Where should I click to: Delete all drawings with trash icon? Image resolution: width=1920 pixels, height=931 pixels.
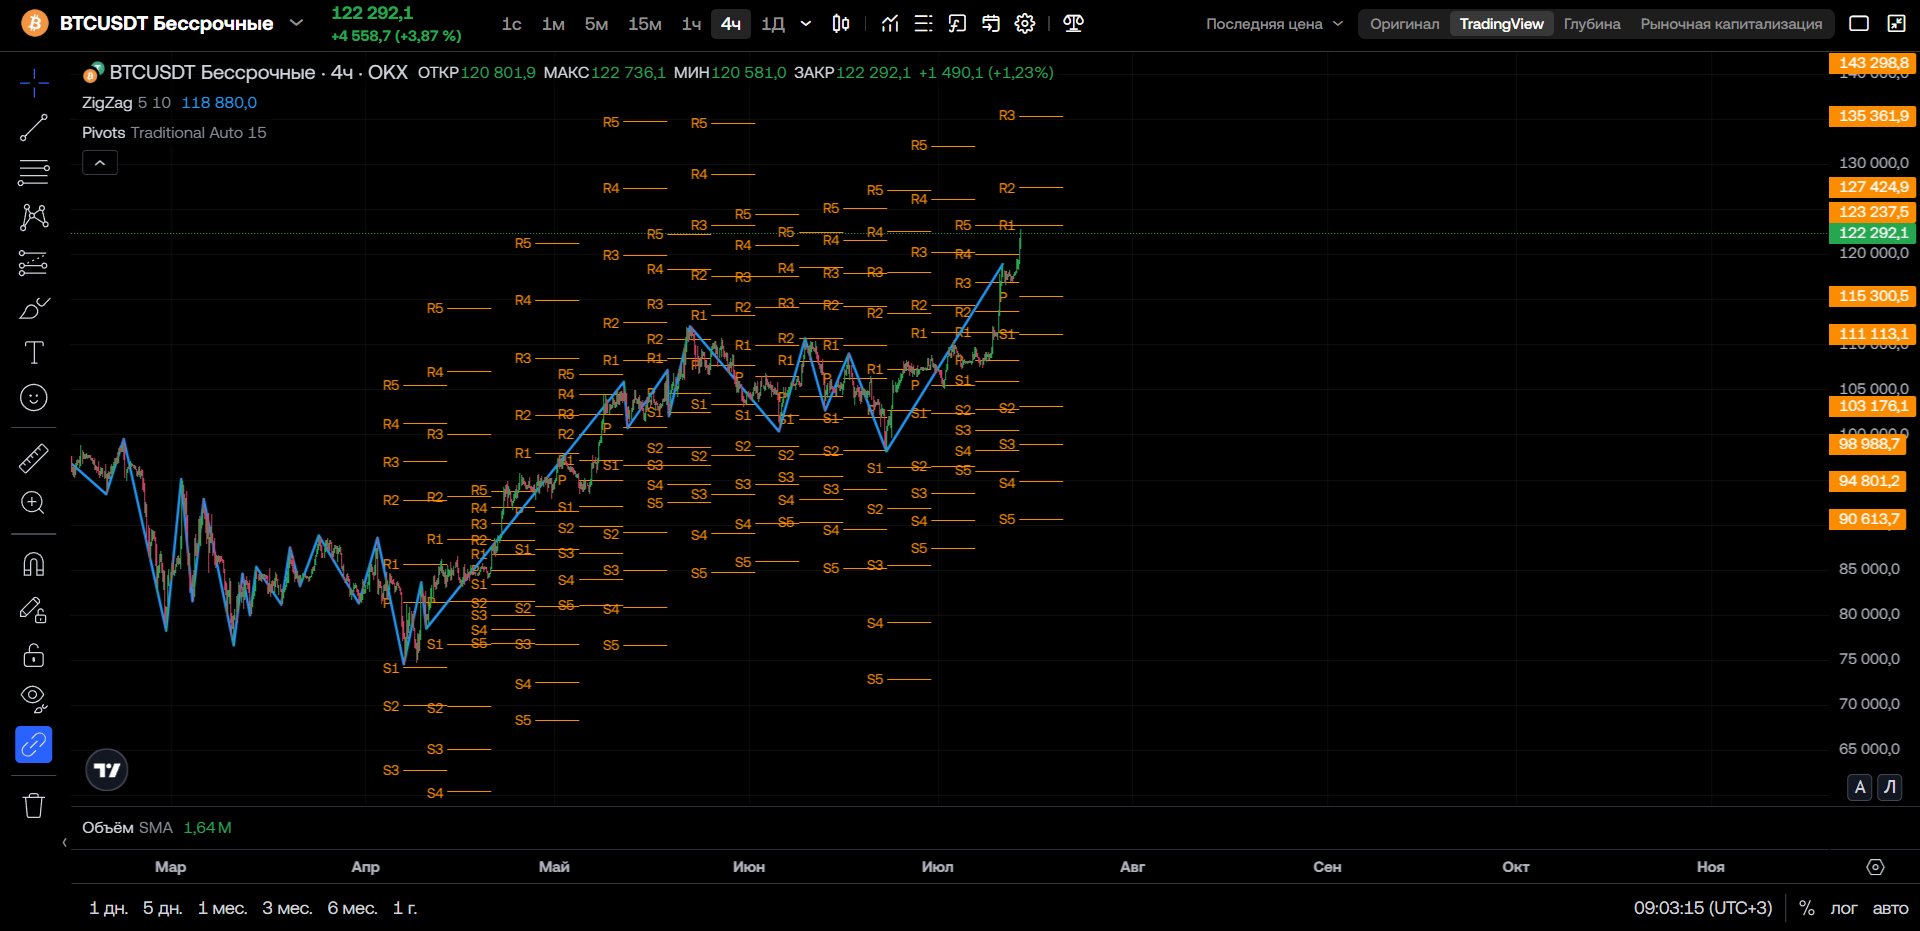click(x=34, y=805)
